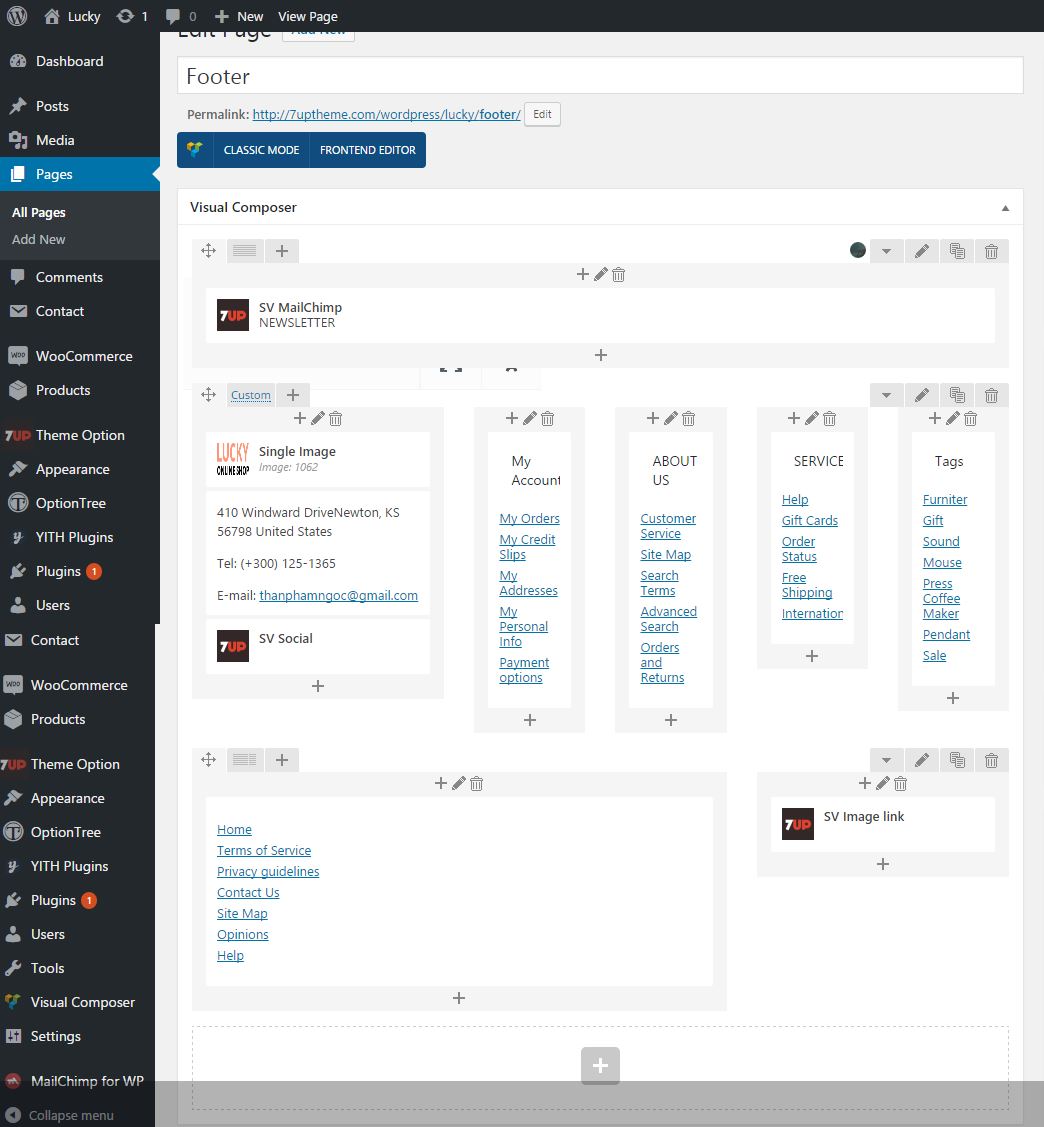Edit the Custom layout row with pencil
Image resolution: width=1044 pixels, height=1127 pixels.
[x=922, y=395]
